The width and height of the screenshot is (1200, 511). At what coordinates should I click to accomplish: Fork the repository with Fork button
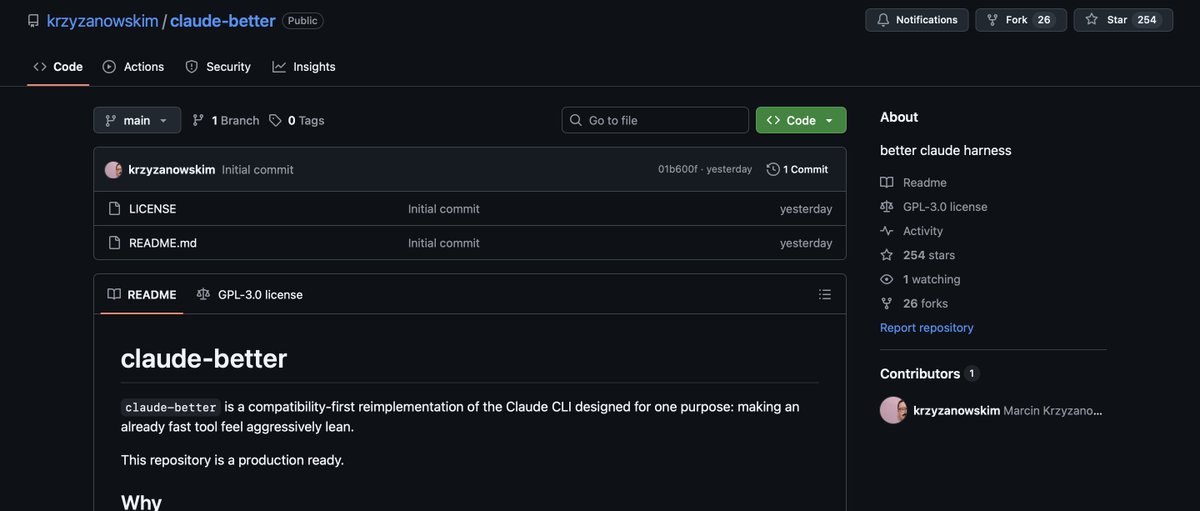(1020, 20)
